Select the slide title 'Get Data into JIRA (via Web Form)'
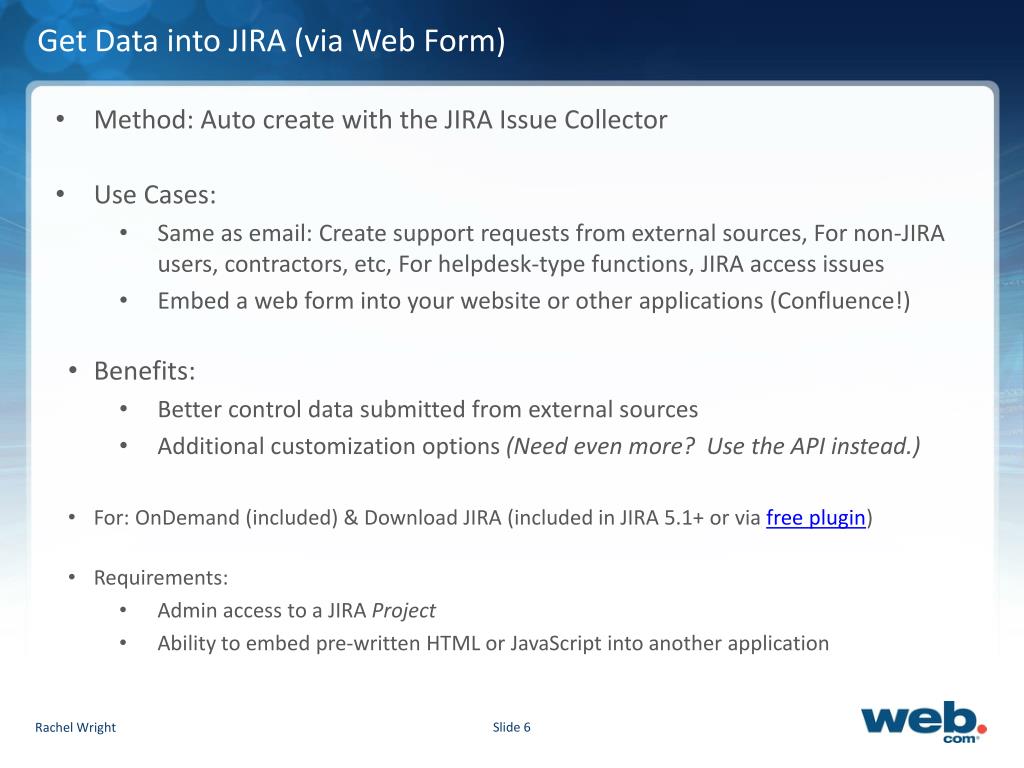 tap(272, 41)
